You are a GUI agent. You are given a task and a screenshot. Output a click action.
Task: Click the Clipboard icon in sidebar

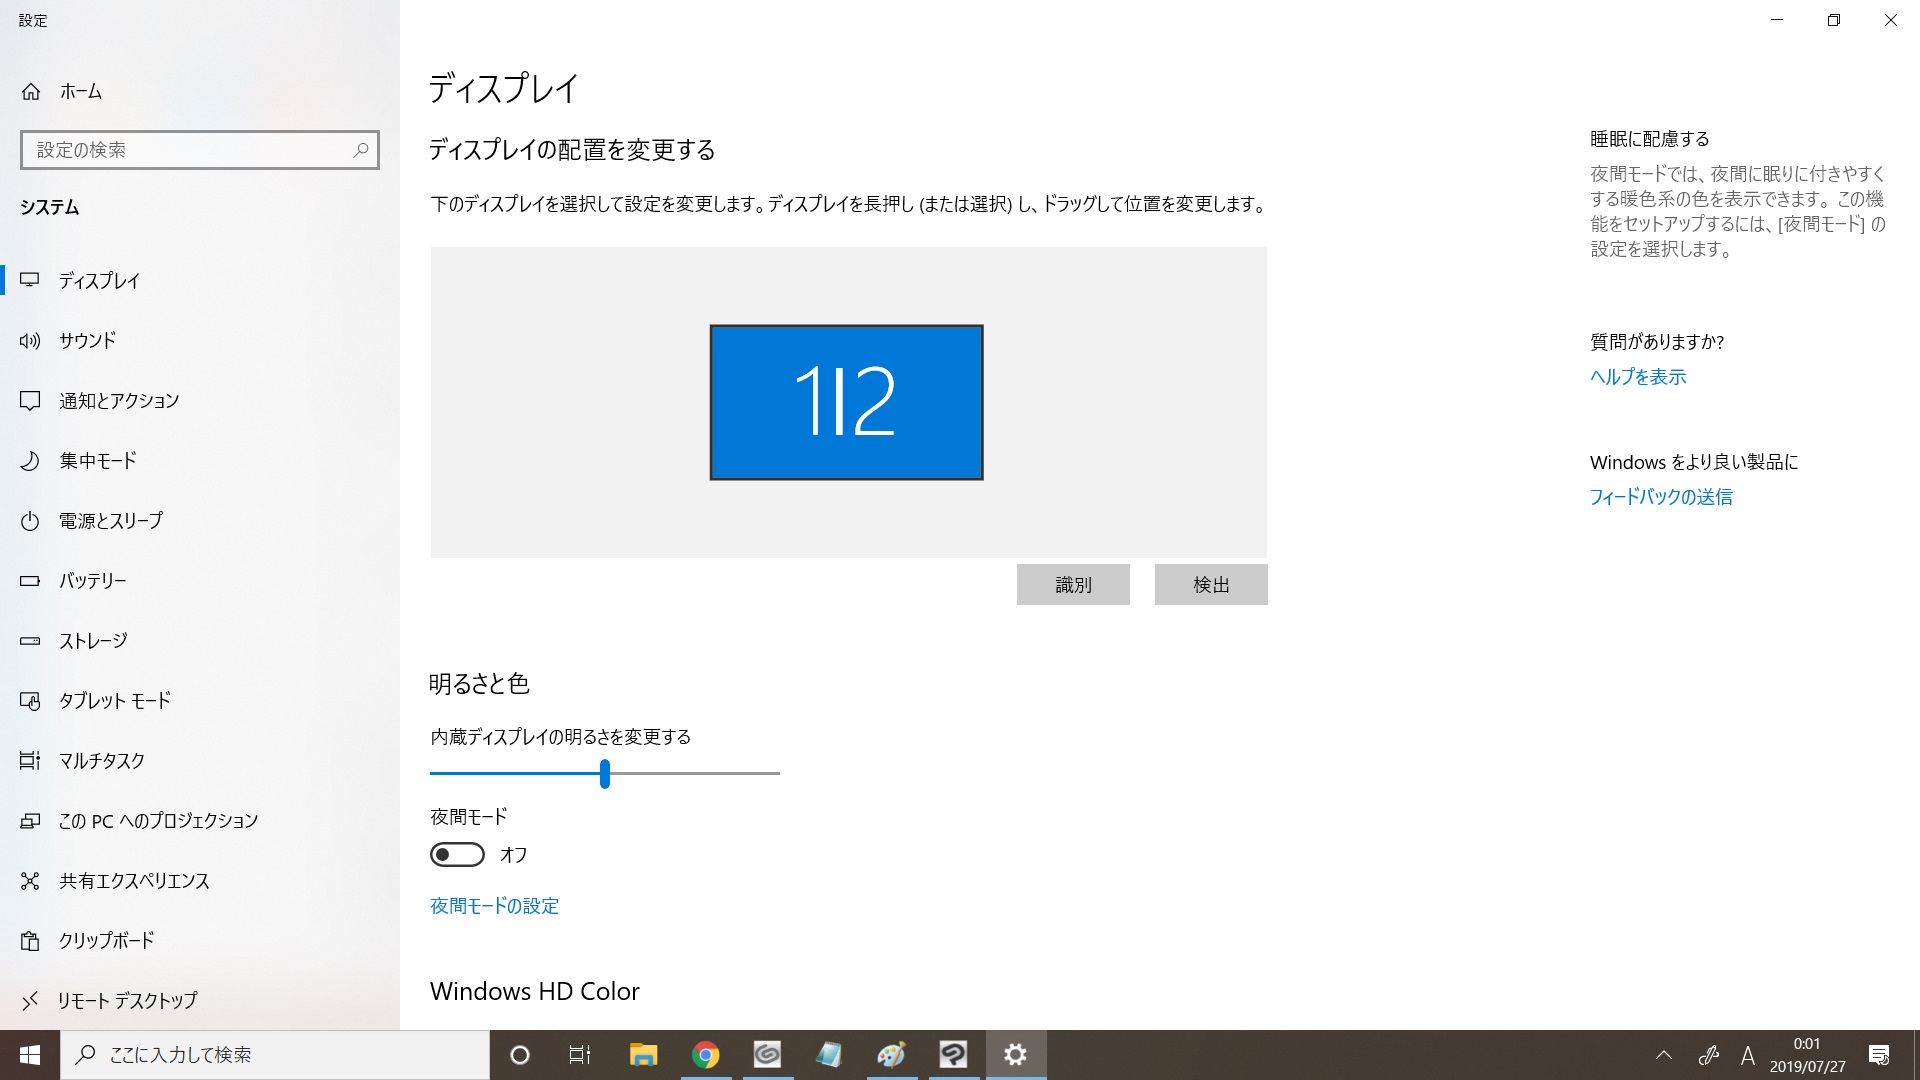point(30,941)
